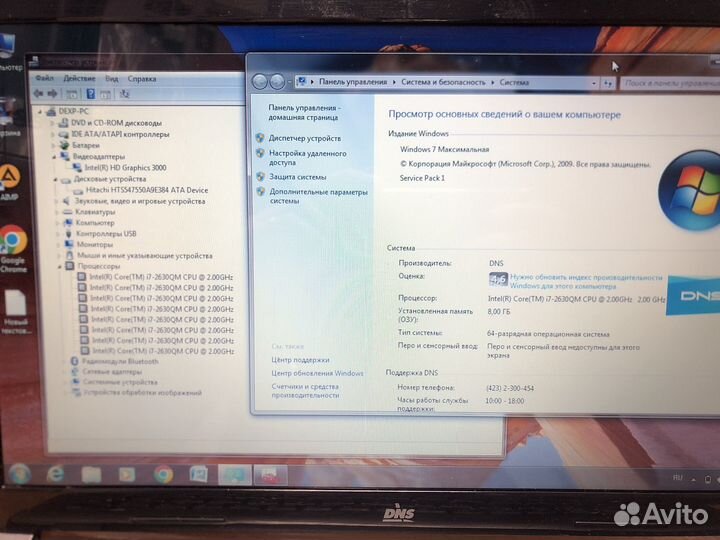Select Устройства обработки изображений category
The height and width of the screenshot is (540, 720).
143,393
